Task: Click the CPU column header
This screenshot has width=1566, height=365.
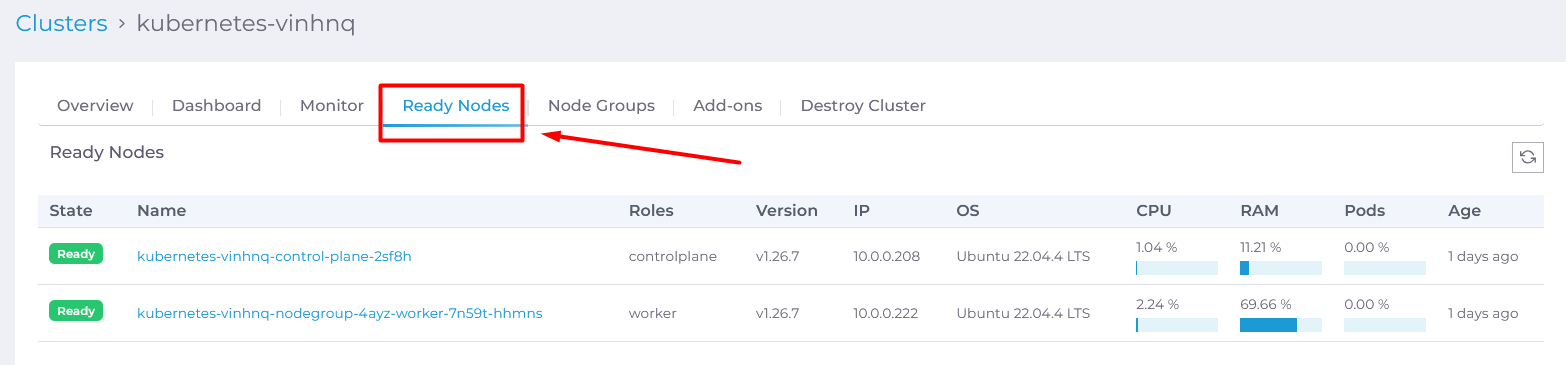Action: point(1154,211)
